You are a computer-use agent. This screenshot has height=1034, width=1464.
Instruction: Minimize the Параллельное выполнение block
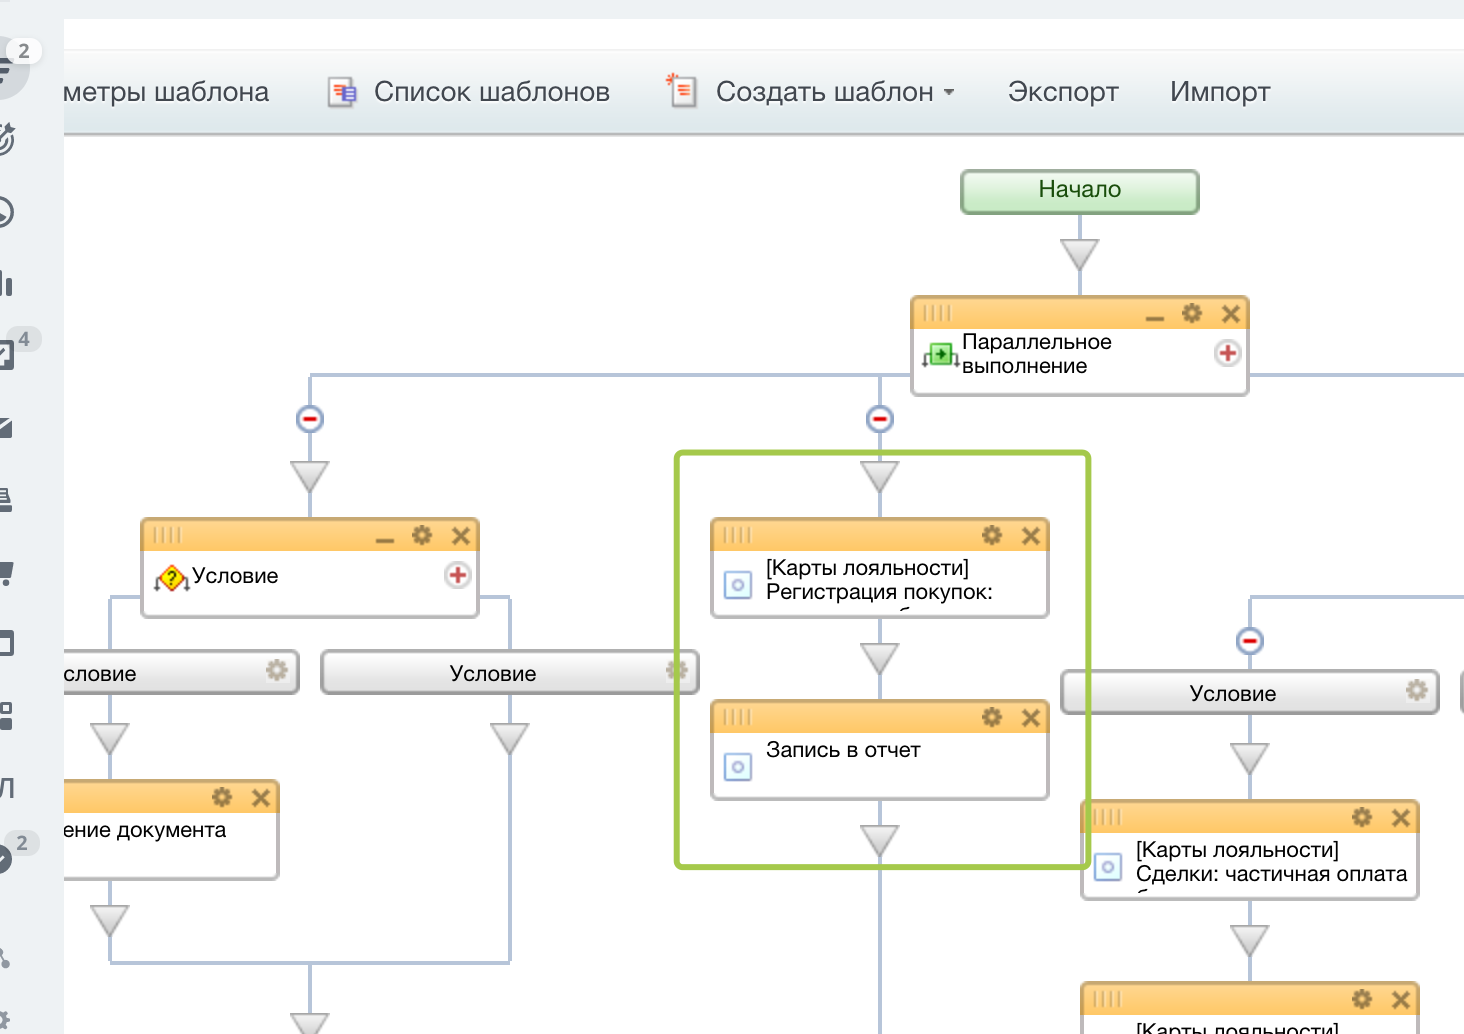point(1155,316)
